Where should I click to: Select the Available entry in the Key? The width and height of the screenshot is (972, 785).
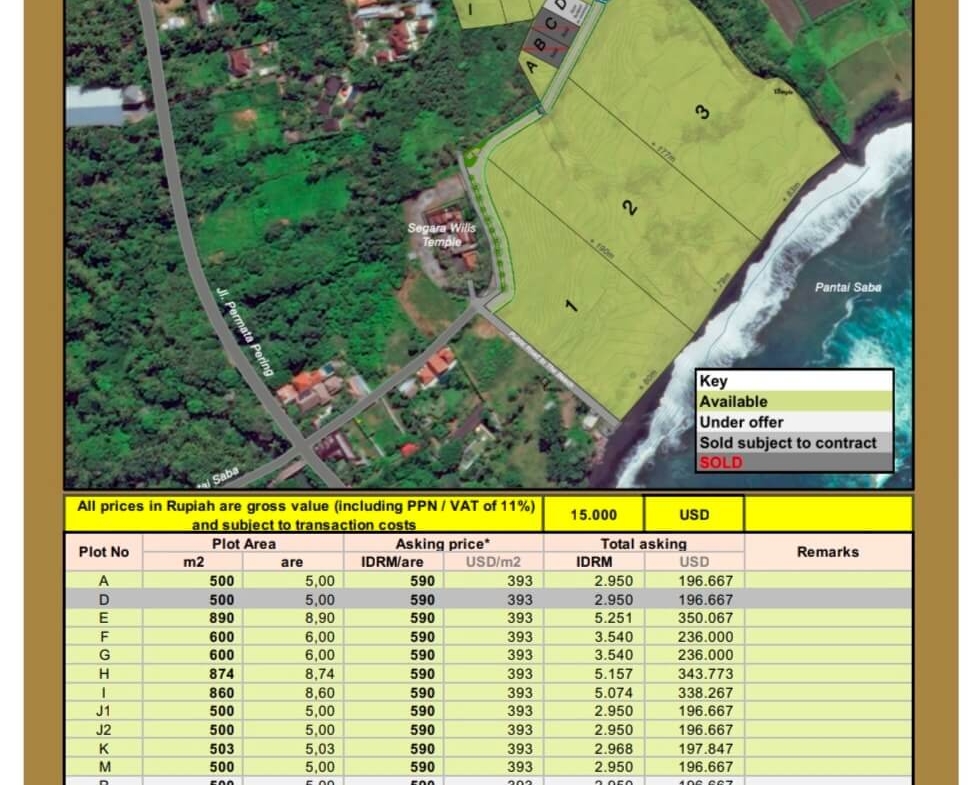(794, 401)
